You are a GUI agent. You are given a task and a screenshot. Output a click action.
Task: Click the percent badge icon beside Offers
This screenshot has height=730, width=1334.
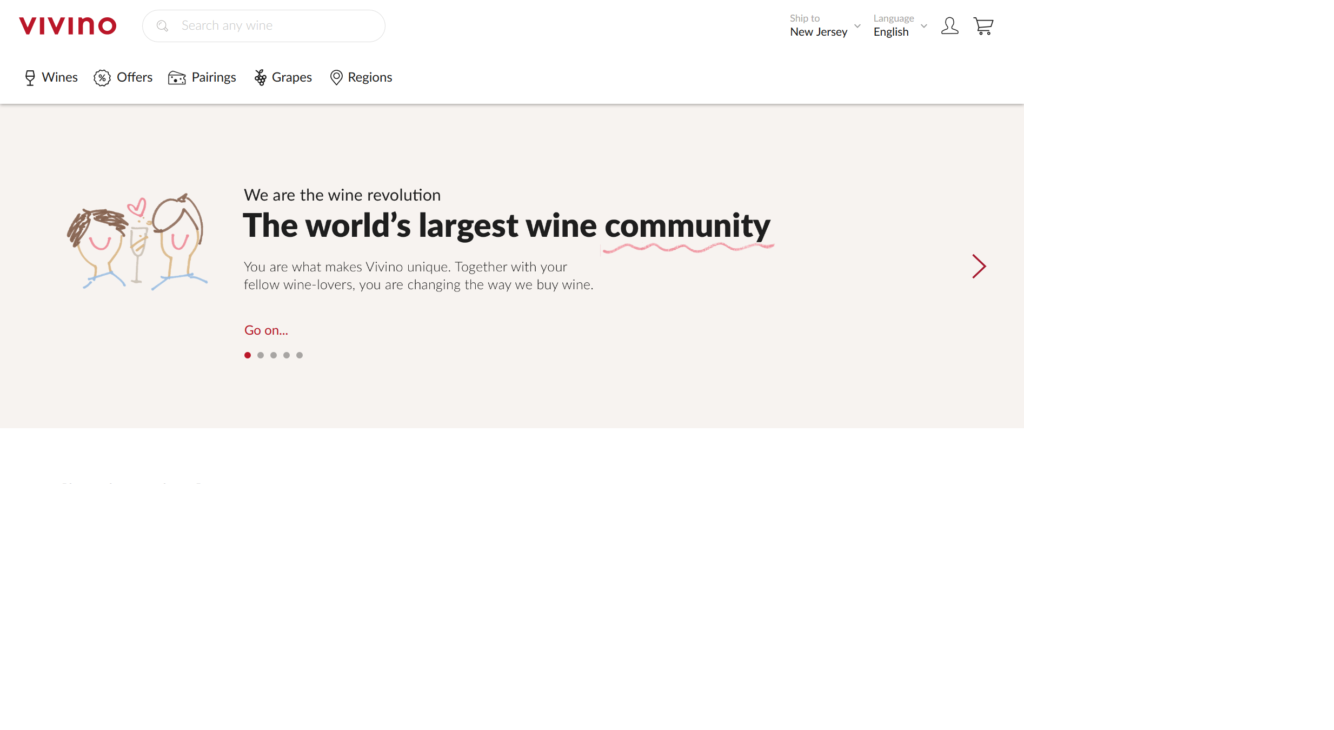coord(102,78)
